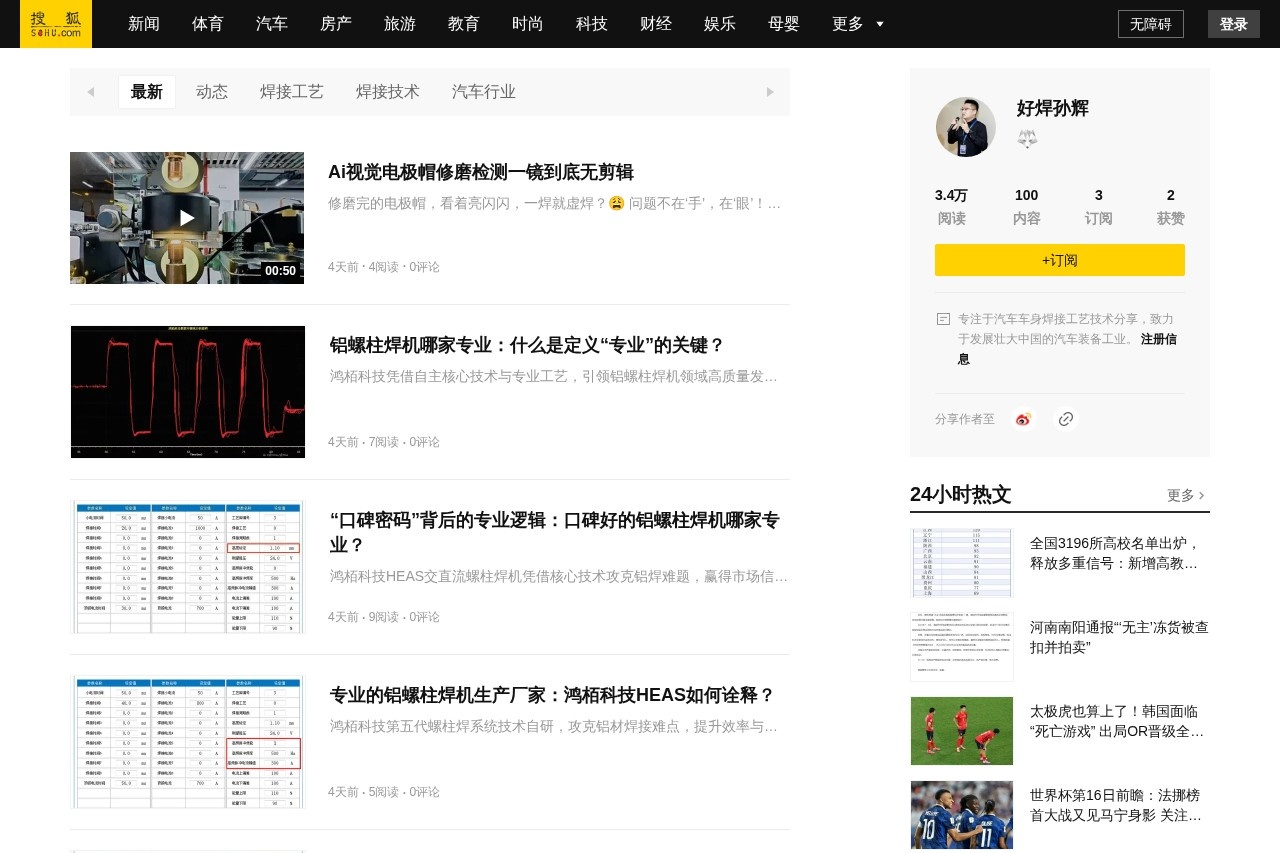The image size is (1280, 853).
Task: Open article 专业的铝螺柱焊机生产厂家
Action: pyautogui.click(x=553, y=695)
